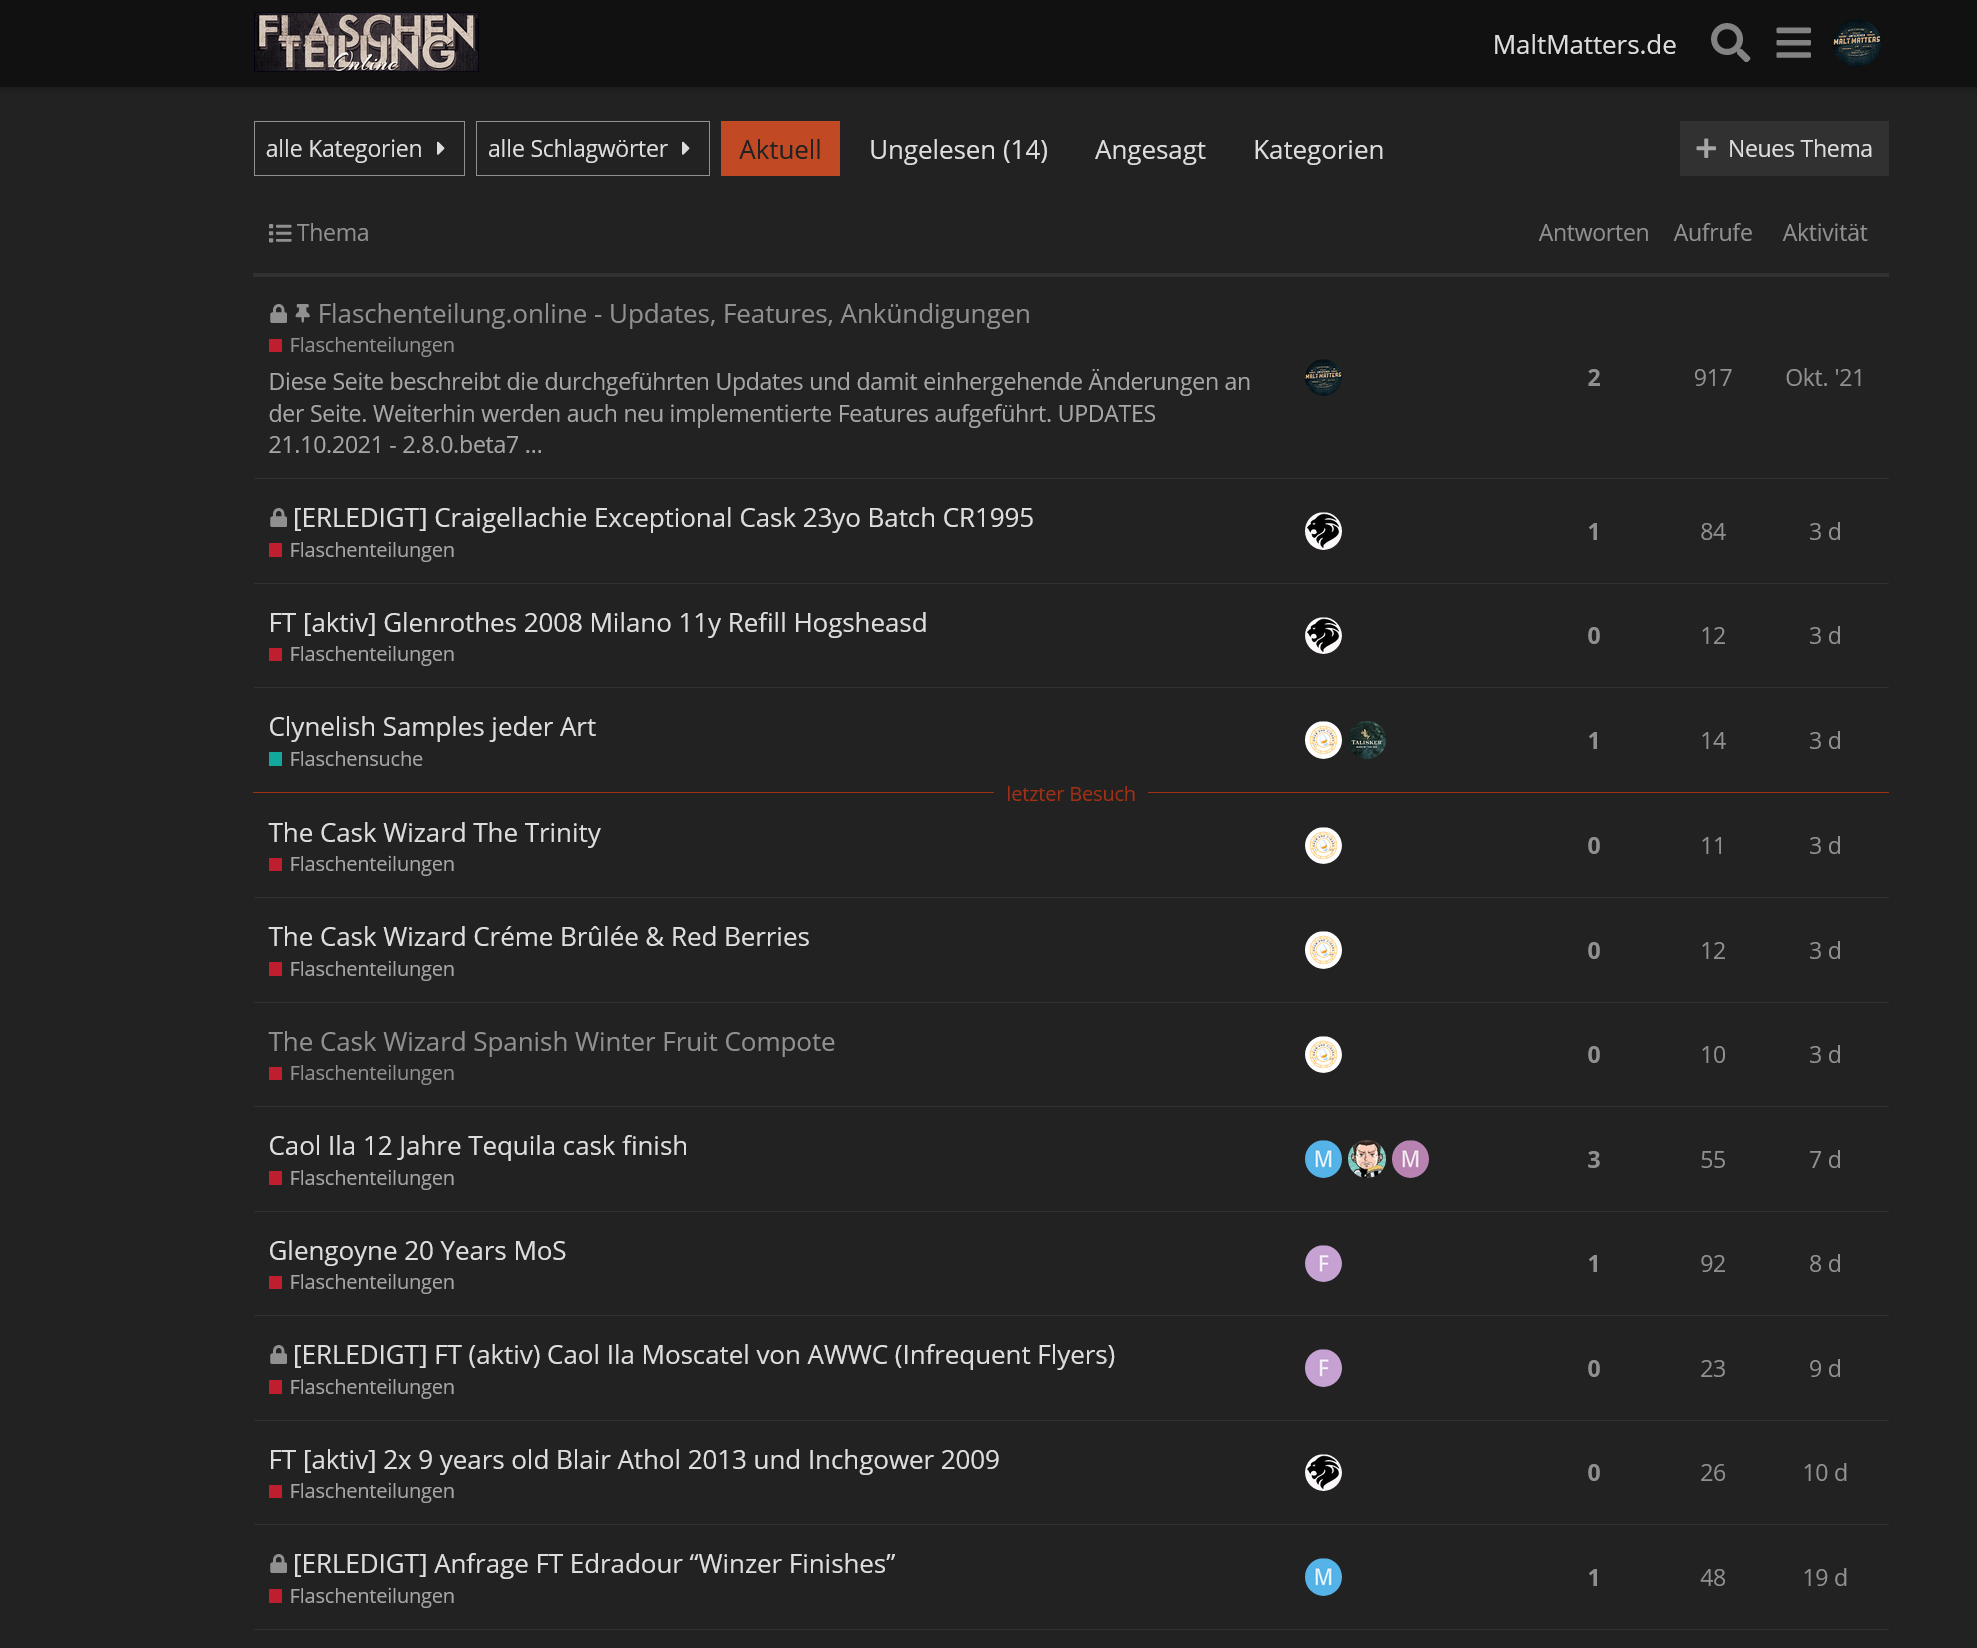
Task: Click blue M avatar in Caol Ila Tequila row
Action: 1323,1159
